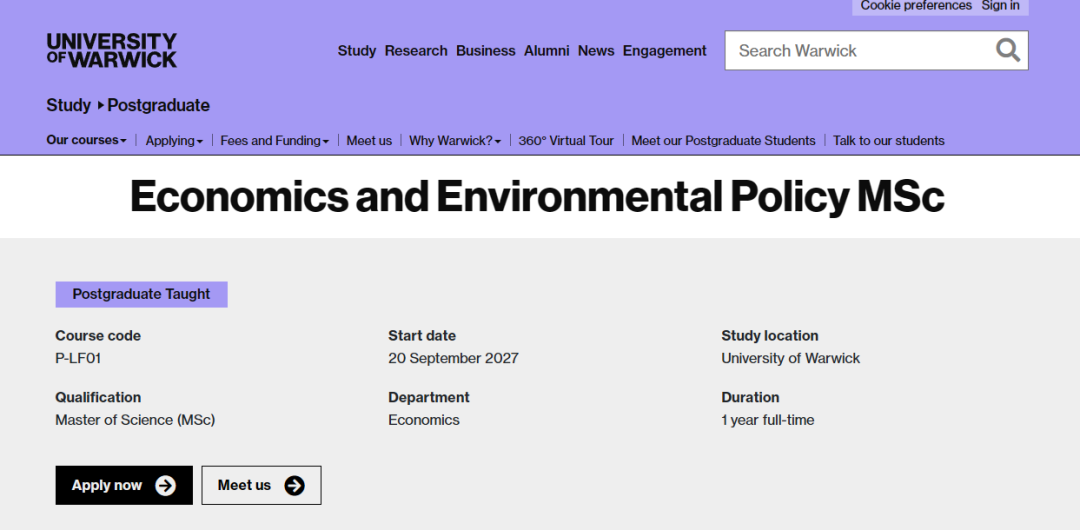Open the Business top menu
Viewport: 1080px width, 530px height.
click(x=486, y=51)
